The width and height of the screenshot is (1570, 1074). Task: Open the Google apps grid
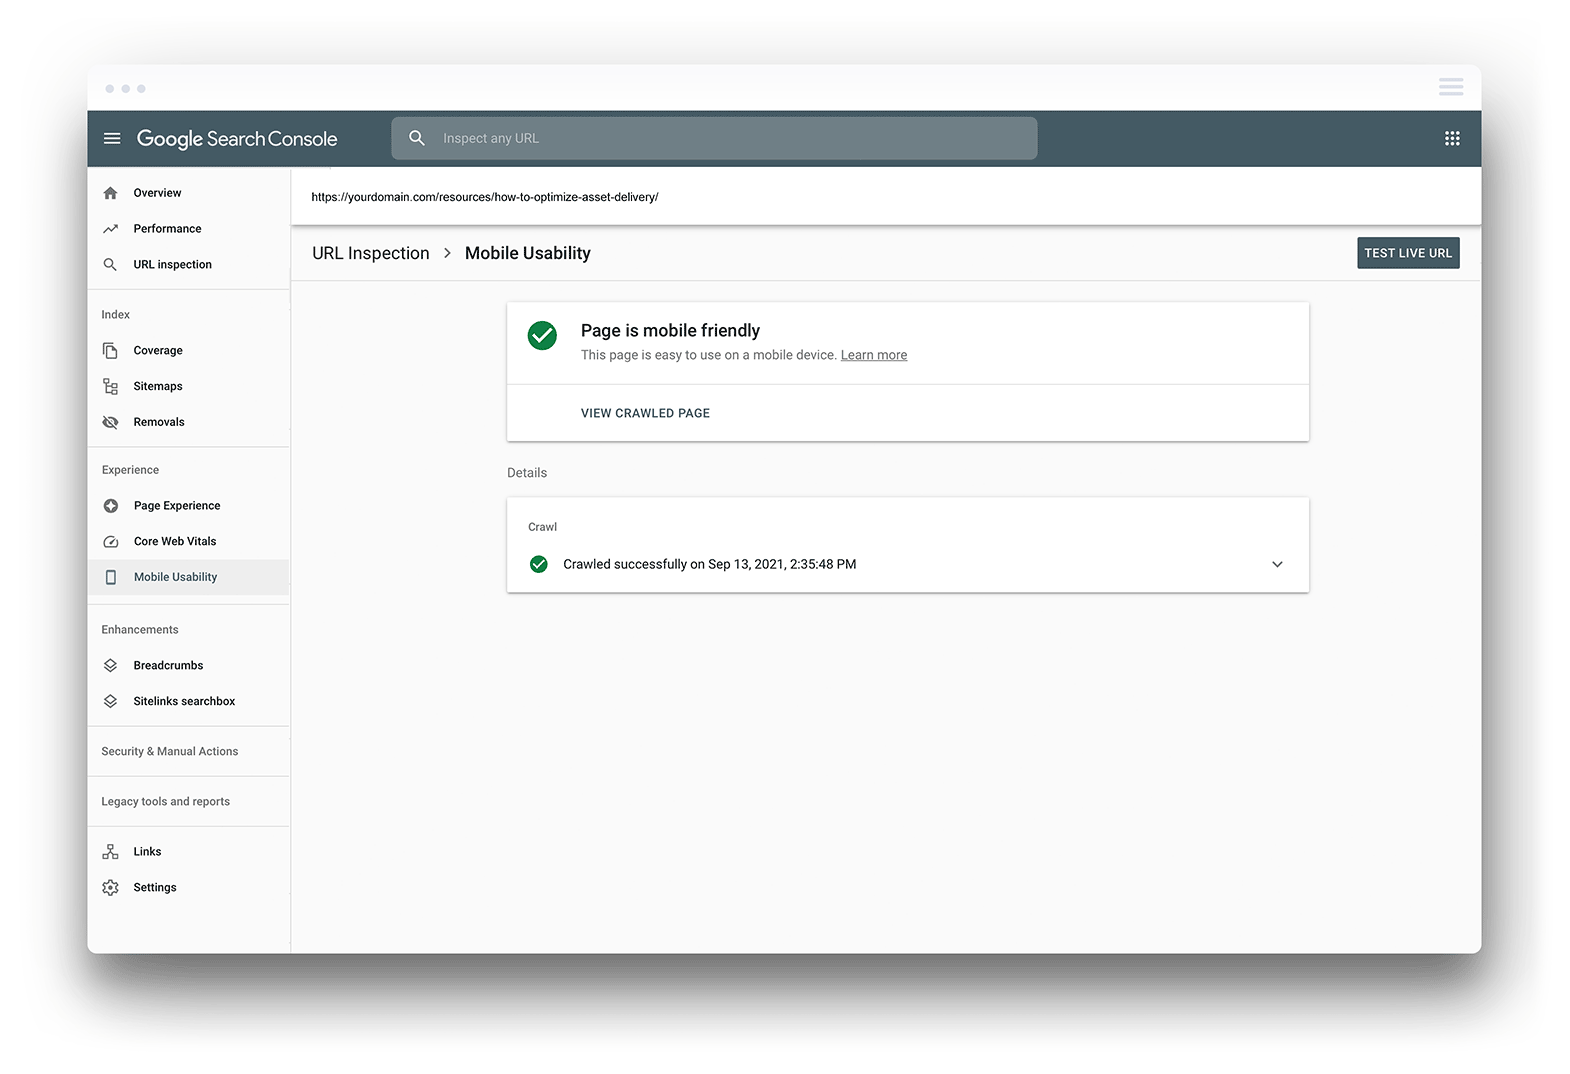pos(1452,138)
